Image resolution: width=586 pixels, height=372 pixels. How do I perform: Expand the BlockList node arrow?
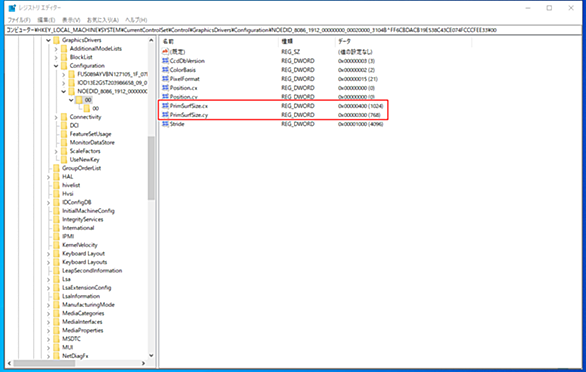(x=56, y=57)
